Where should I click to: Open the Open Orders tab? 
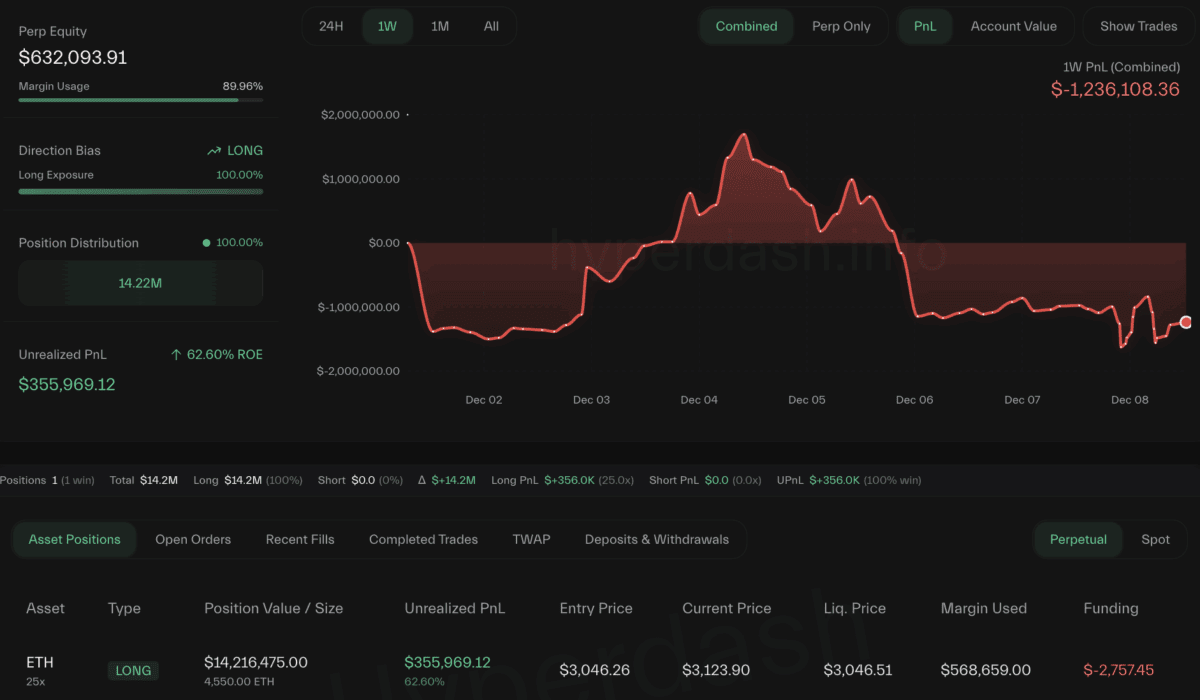193,539
